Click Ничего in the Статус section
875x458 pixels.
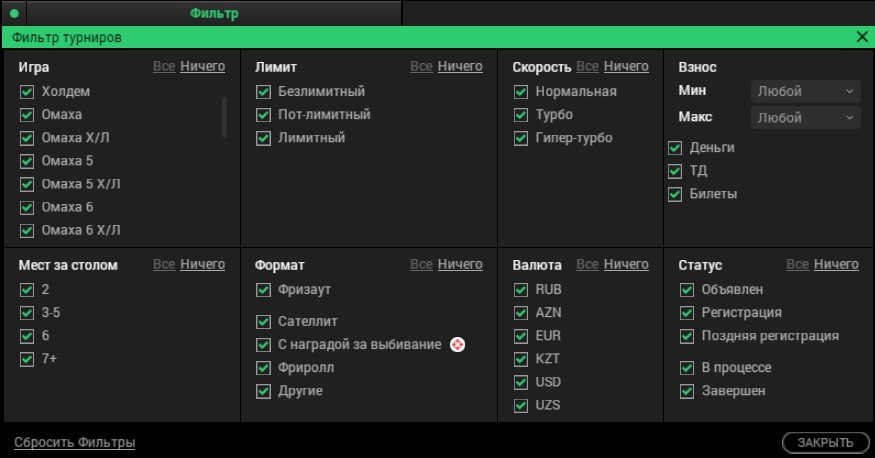[836, 265]
